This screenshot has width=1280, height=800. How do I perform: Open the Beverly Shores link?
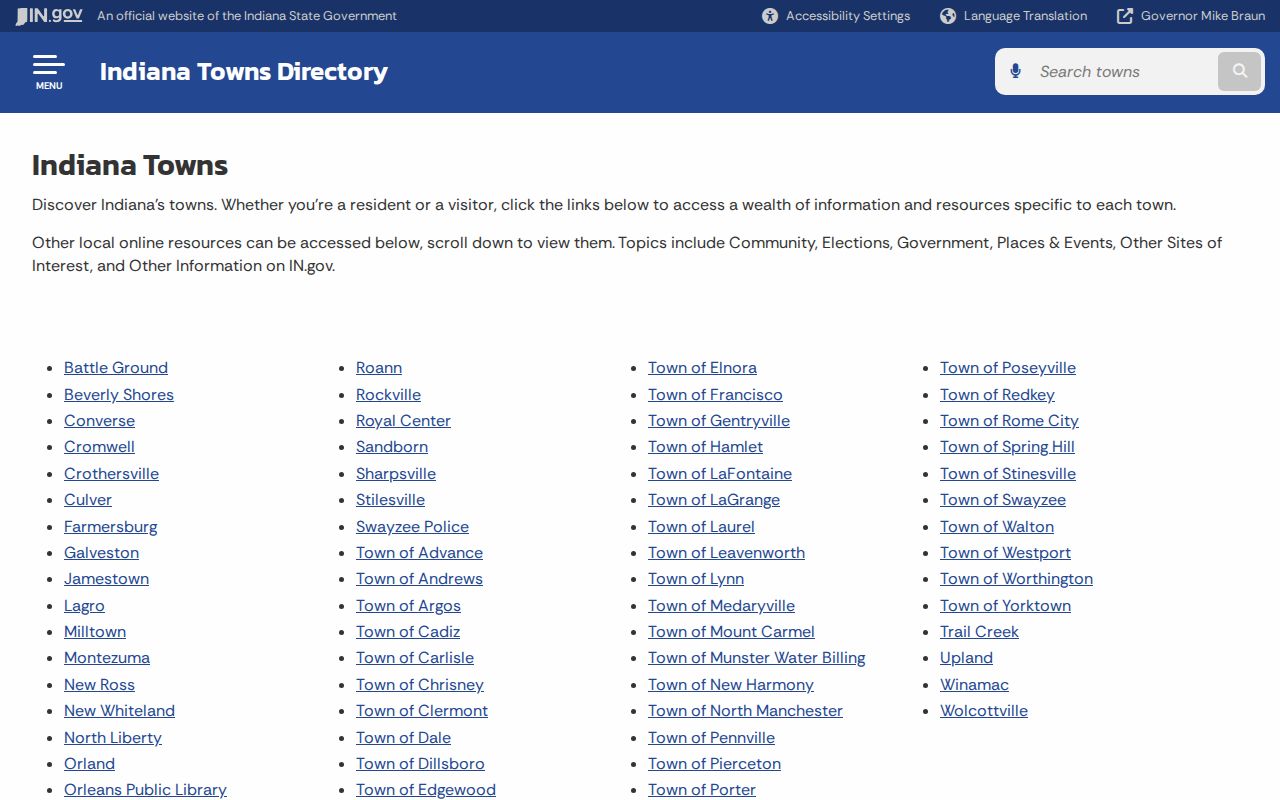point(119,394)
